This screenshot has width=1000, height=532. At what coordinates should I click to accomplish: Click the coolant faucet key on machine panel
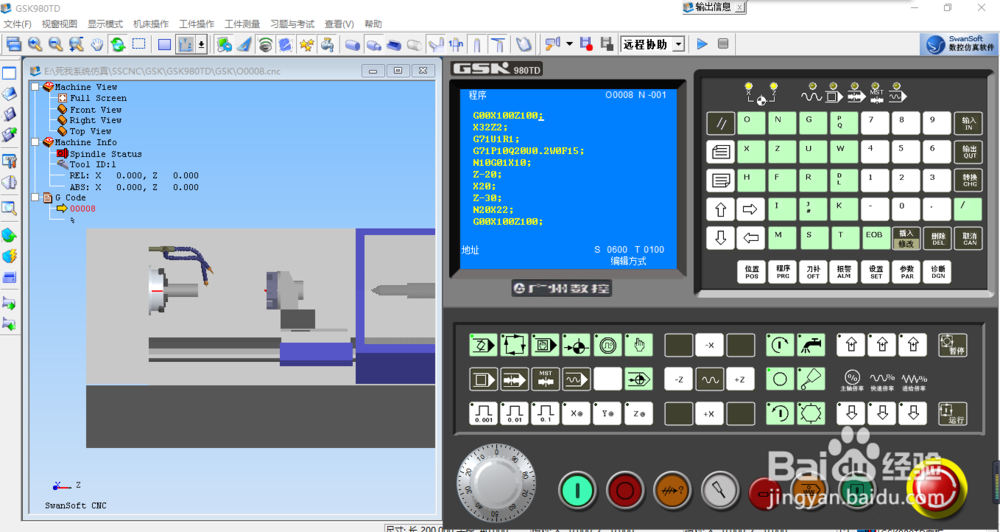coord(811,345)
